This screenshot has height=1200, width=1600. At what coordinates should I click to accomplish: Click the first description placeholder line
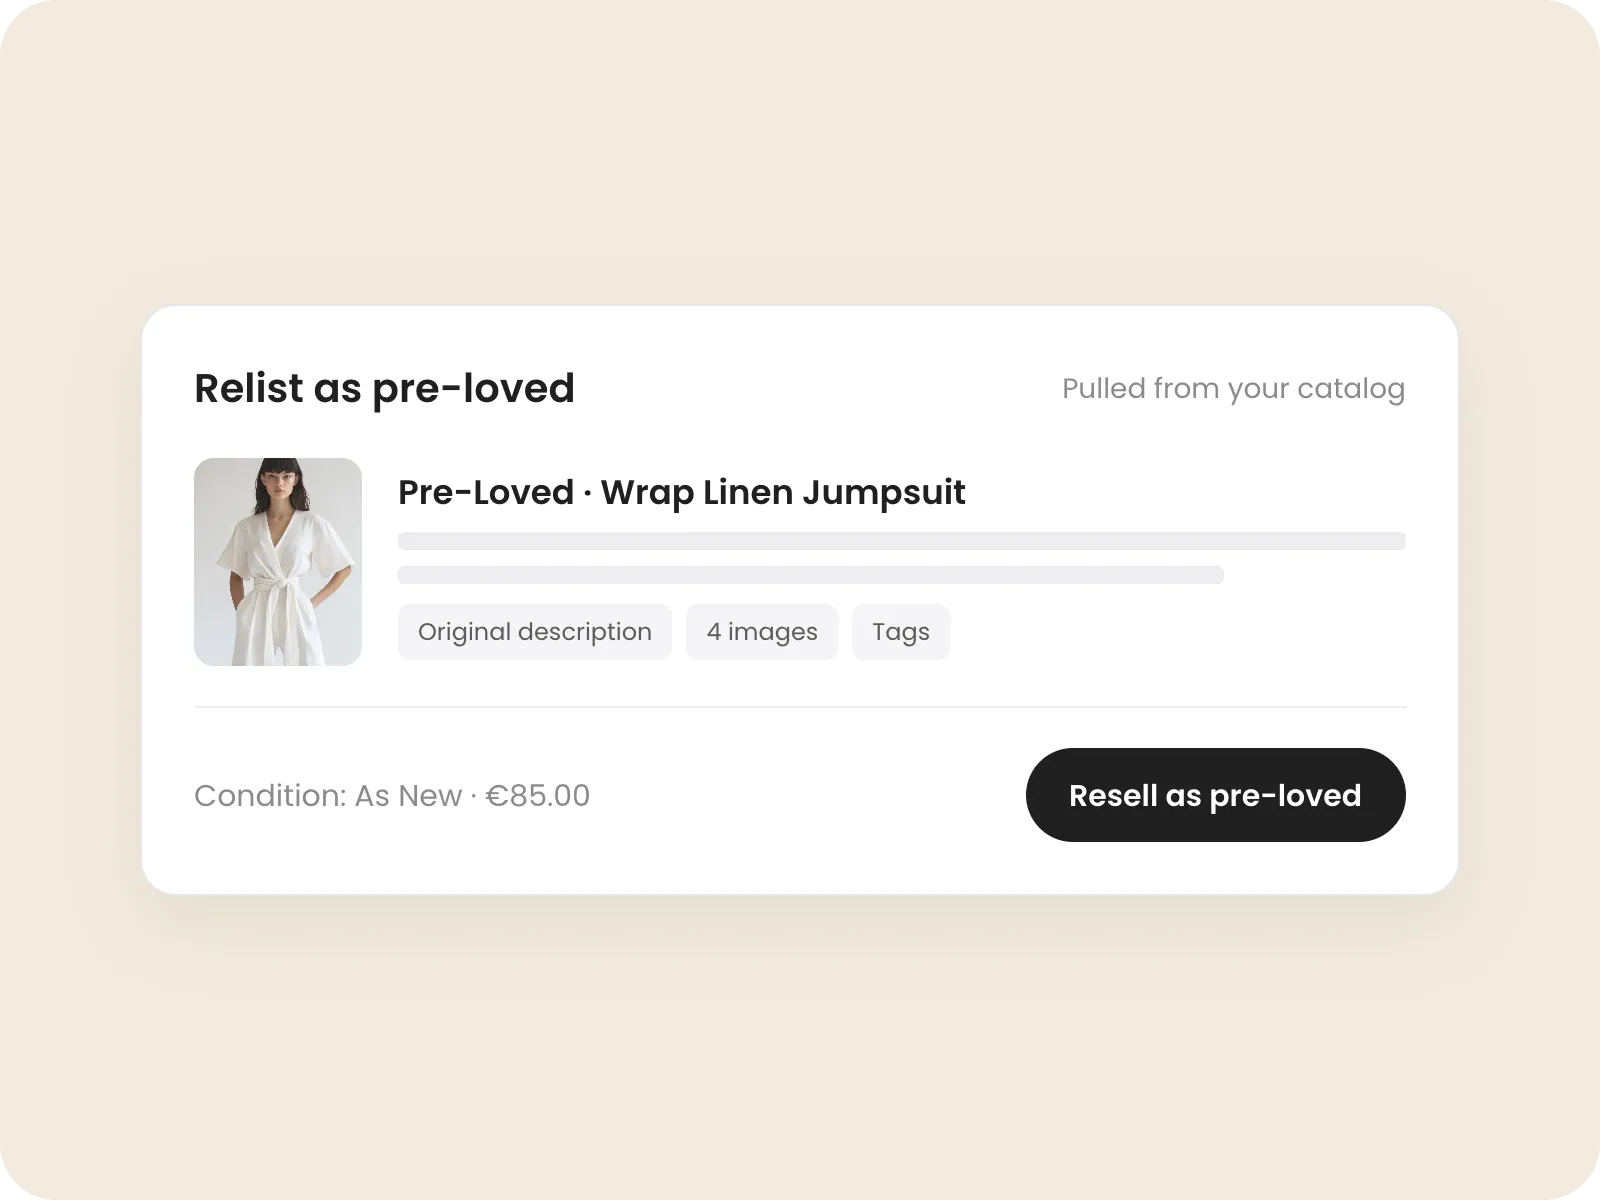tap(902, 541)
